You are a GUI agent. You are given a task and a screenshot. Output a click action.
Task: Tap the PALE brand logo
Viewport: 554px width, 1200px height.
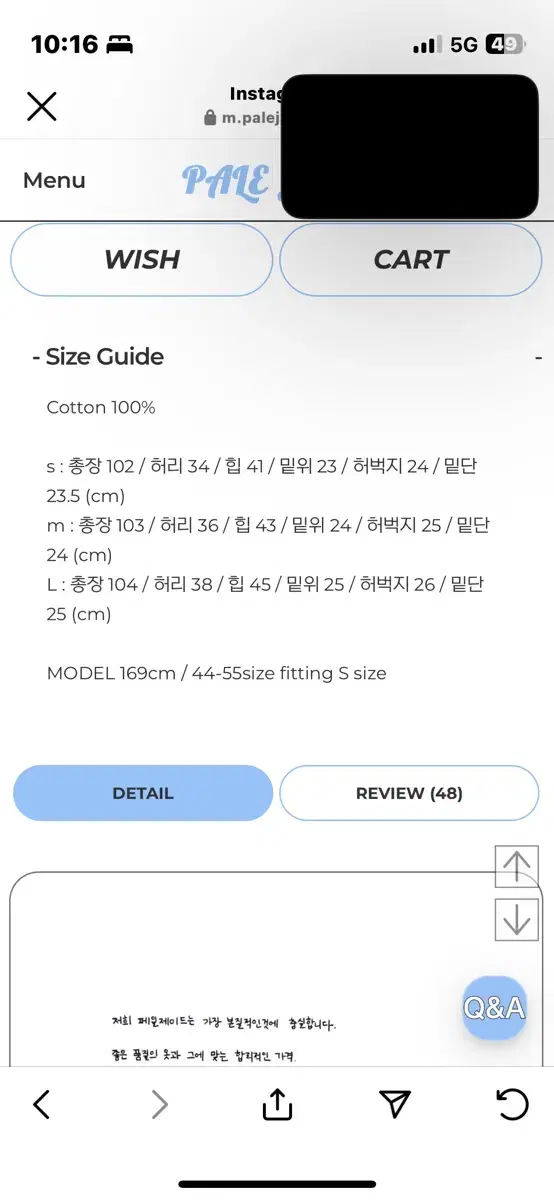point(228,181)
